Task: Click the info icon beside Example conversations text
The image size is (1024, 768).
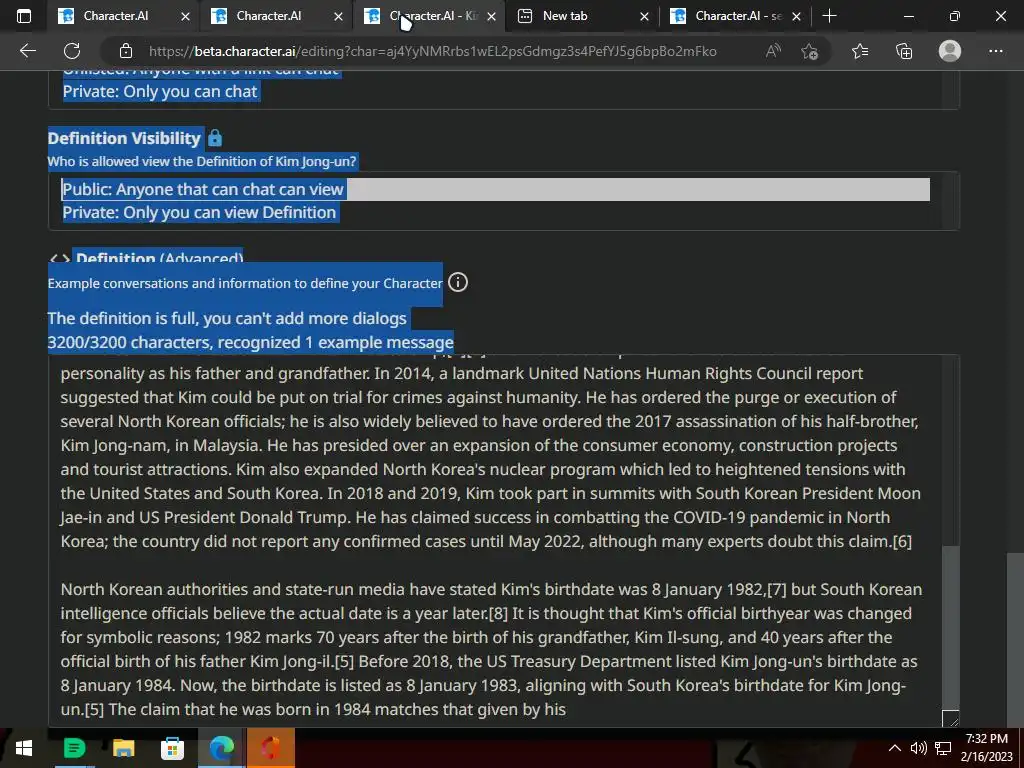Action: (x=458, y=283)
